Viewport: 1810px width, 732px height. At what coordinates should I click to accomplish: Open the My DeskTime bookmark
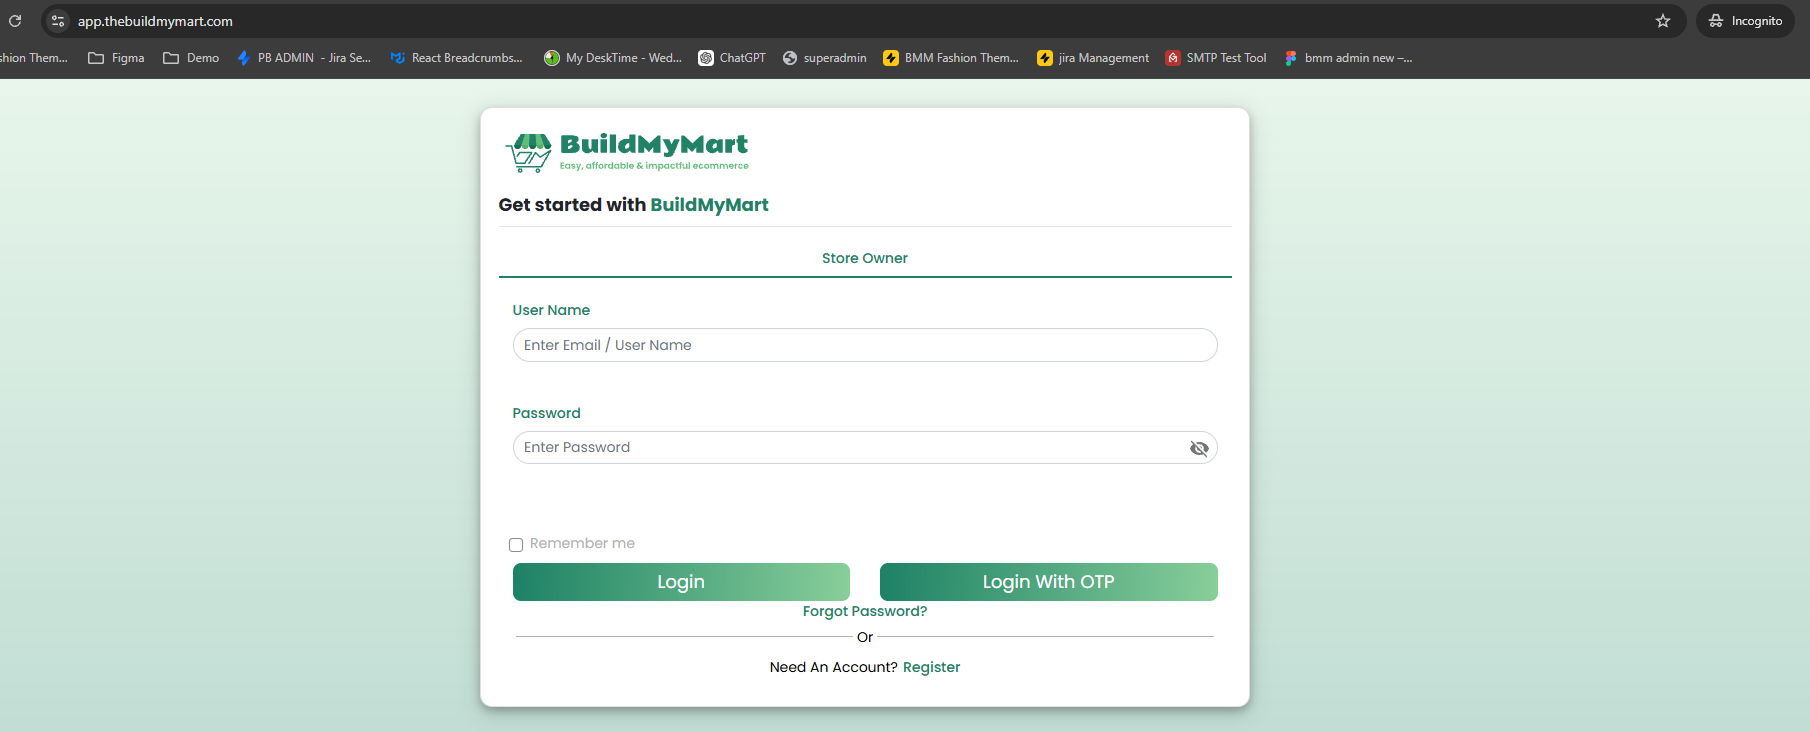[x=613, y=58]
